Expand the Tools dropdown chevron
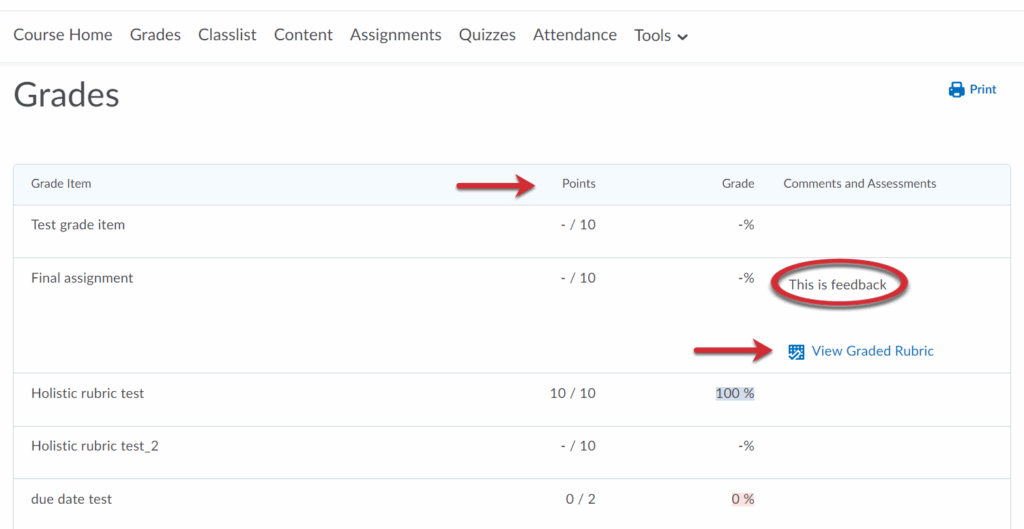1024x529 pixels. (683, 37)
